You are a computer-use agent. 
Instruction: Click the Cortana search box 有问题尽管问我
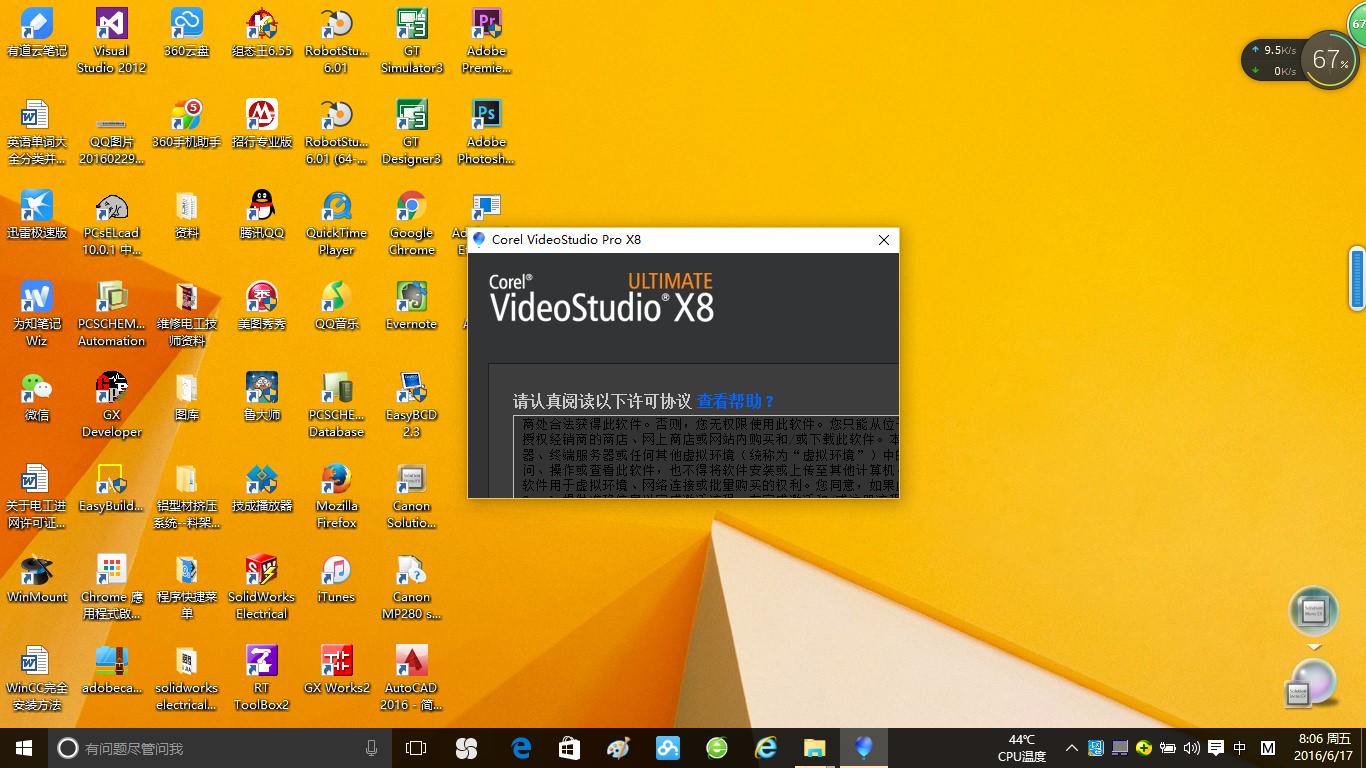(220, 747)
